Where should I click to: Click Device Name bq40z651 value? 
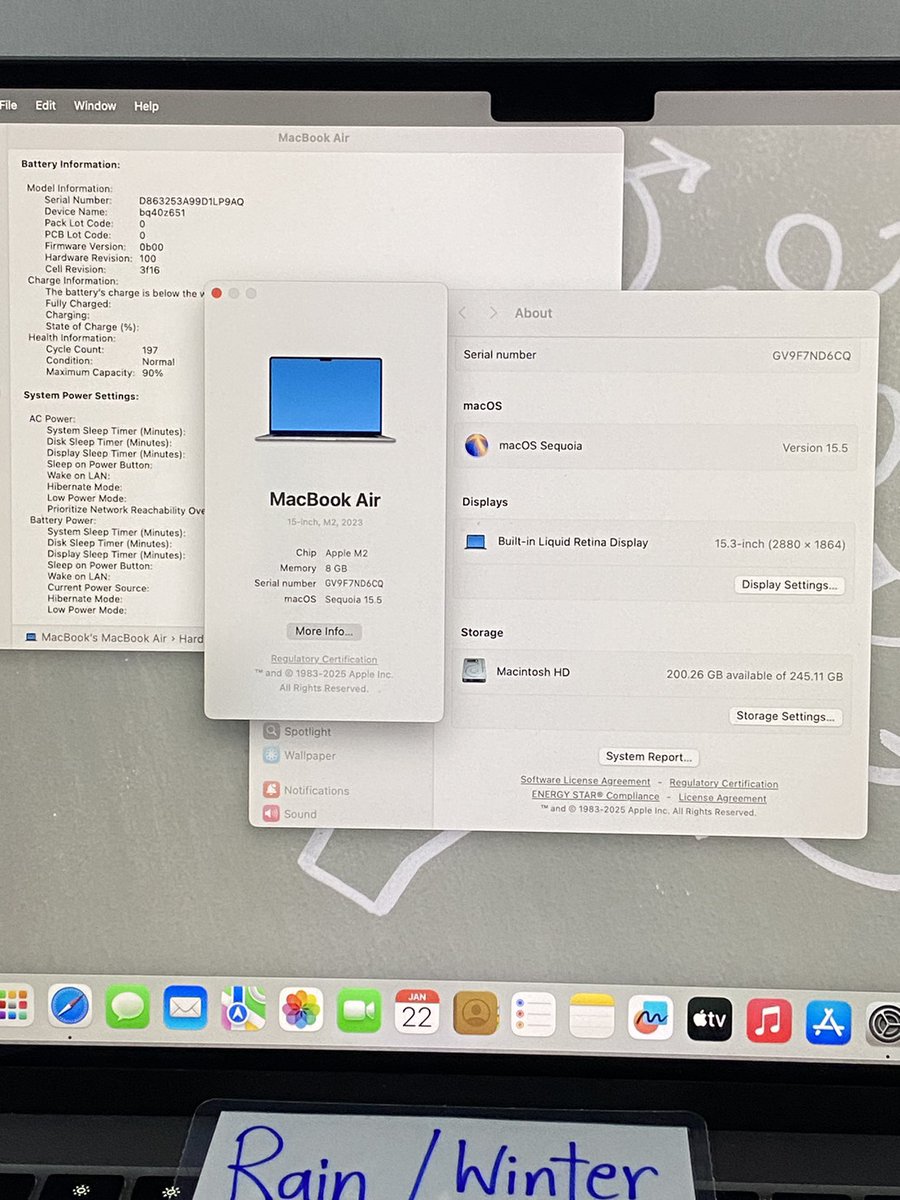162,212
